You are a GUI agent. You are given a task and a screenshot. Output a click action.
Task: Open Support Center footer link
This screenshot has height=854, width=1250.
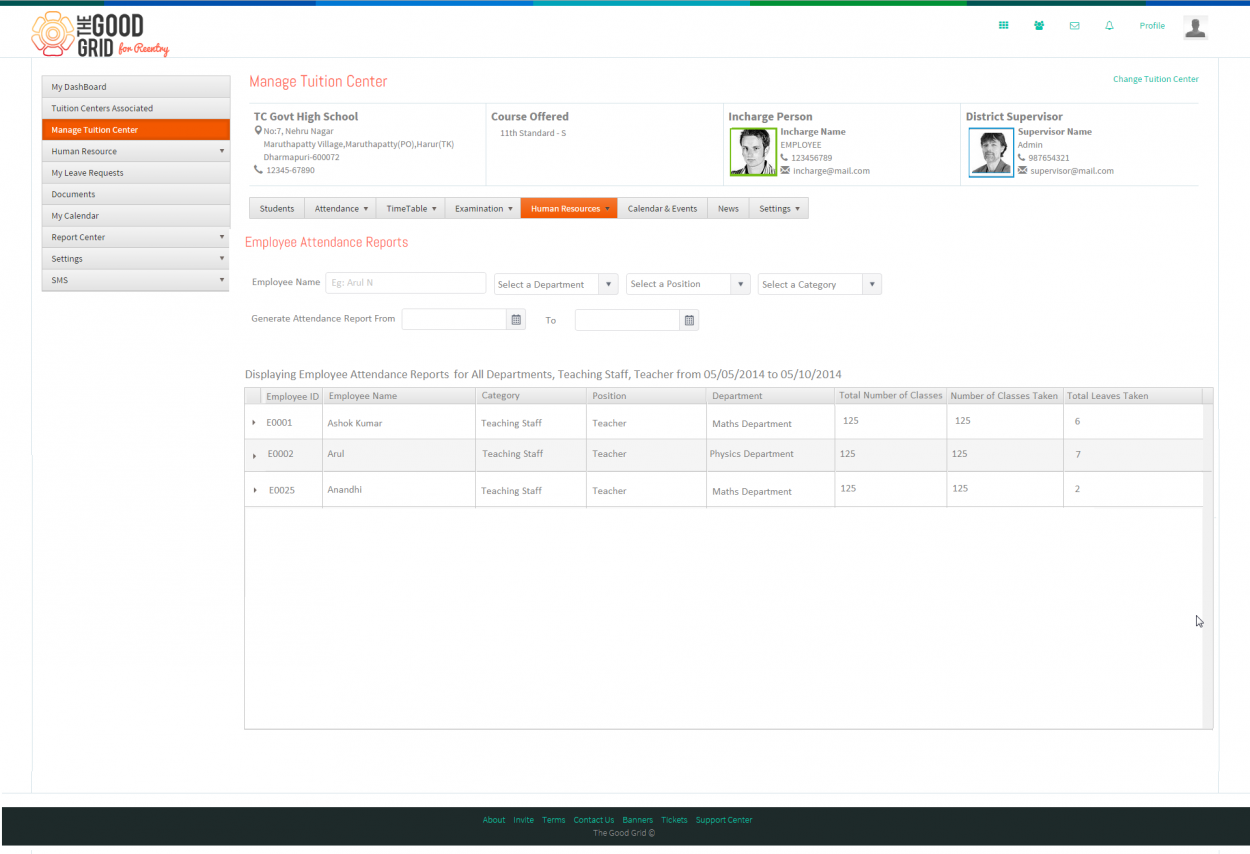pyautogui.click(x=724, y=820)
